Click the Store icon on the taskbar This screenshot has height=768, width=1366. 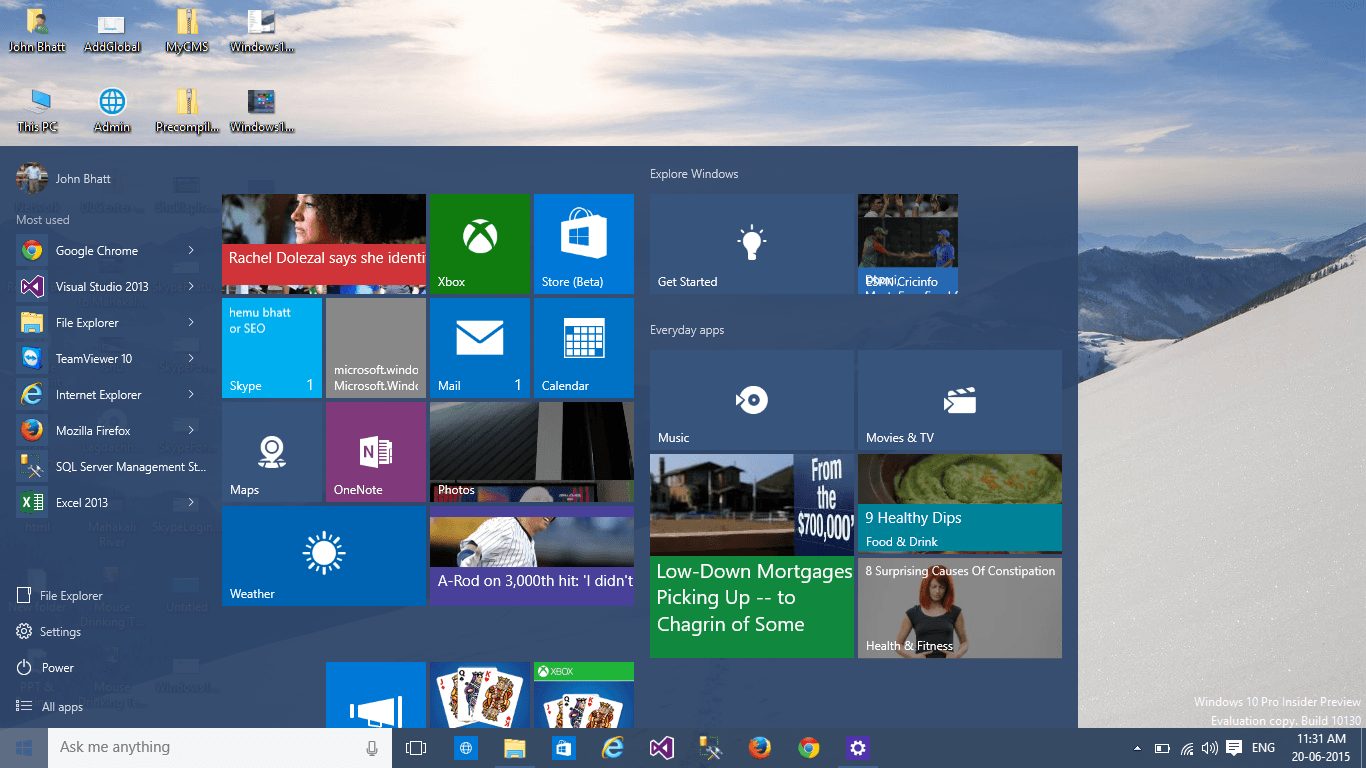tap(563, 748)
